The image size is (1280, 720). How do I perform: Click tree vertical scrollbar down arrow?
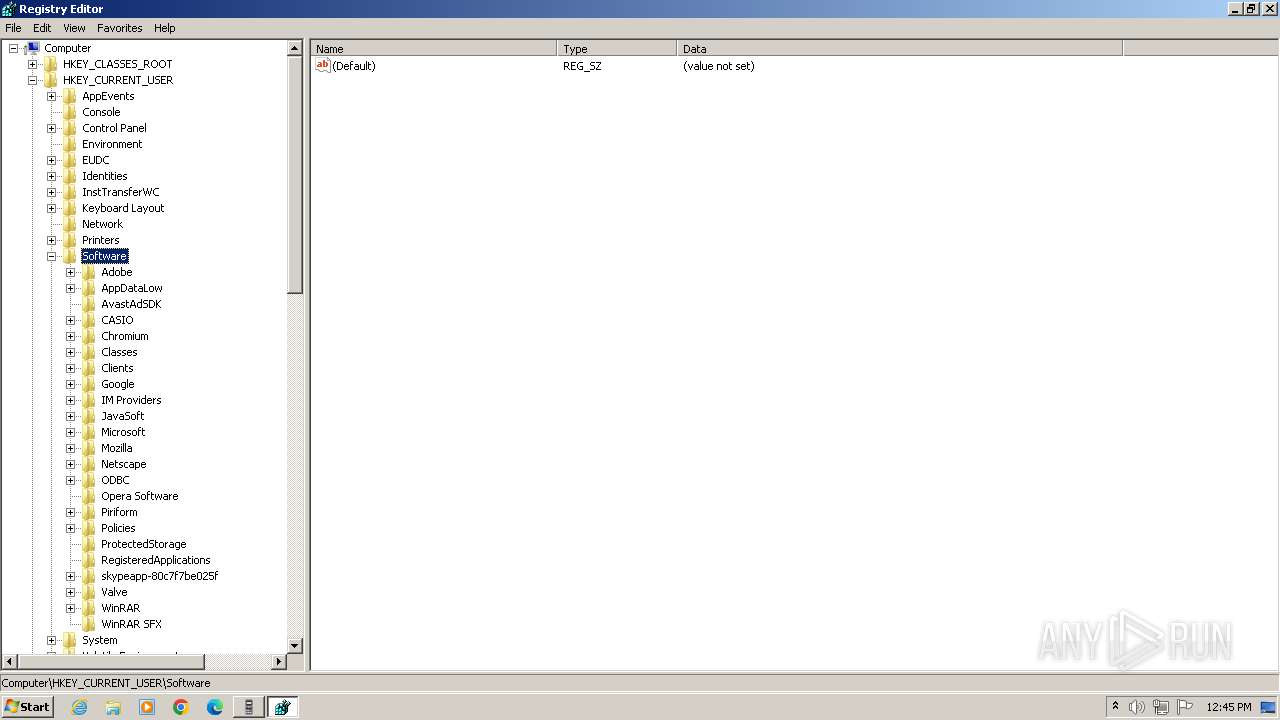(x=295, y=646)
